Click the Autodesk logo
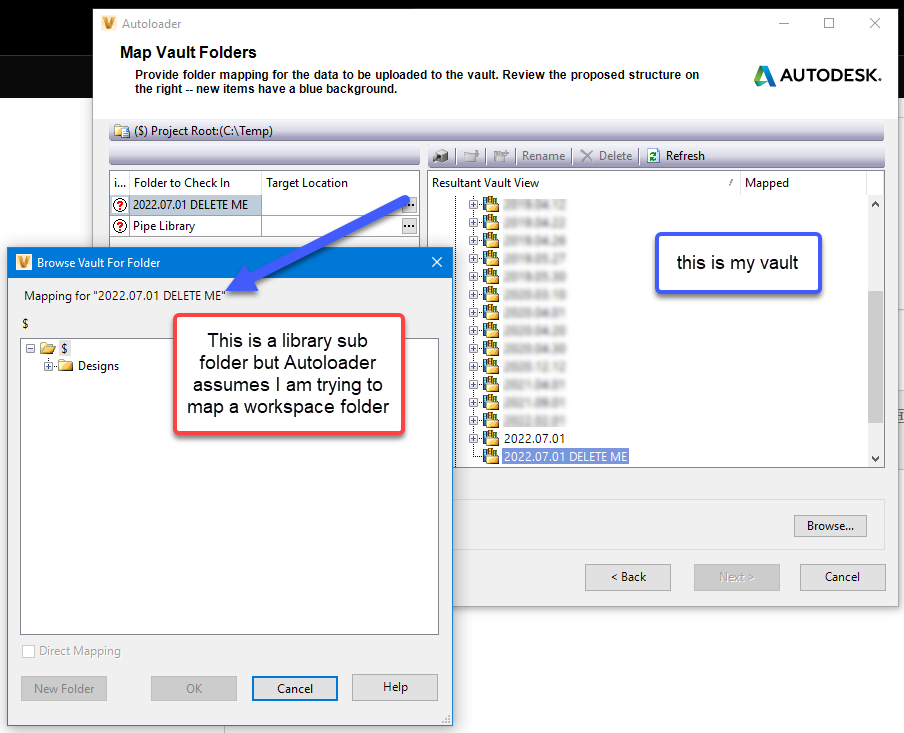Image resolution: width=904 pixels, height=733 pixels. pos(817,75)
